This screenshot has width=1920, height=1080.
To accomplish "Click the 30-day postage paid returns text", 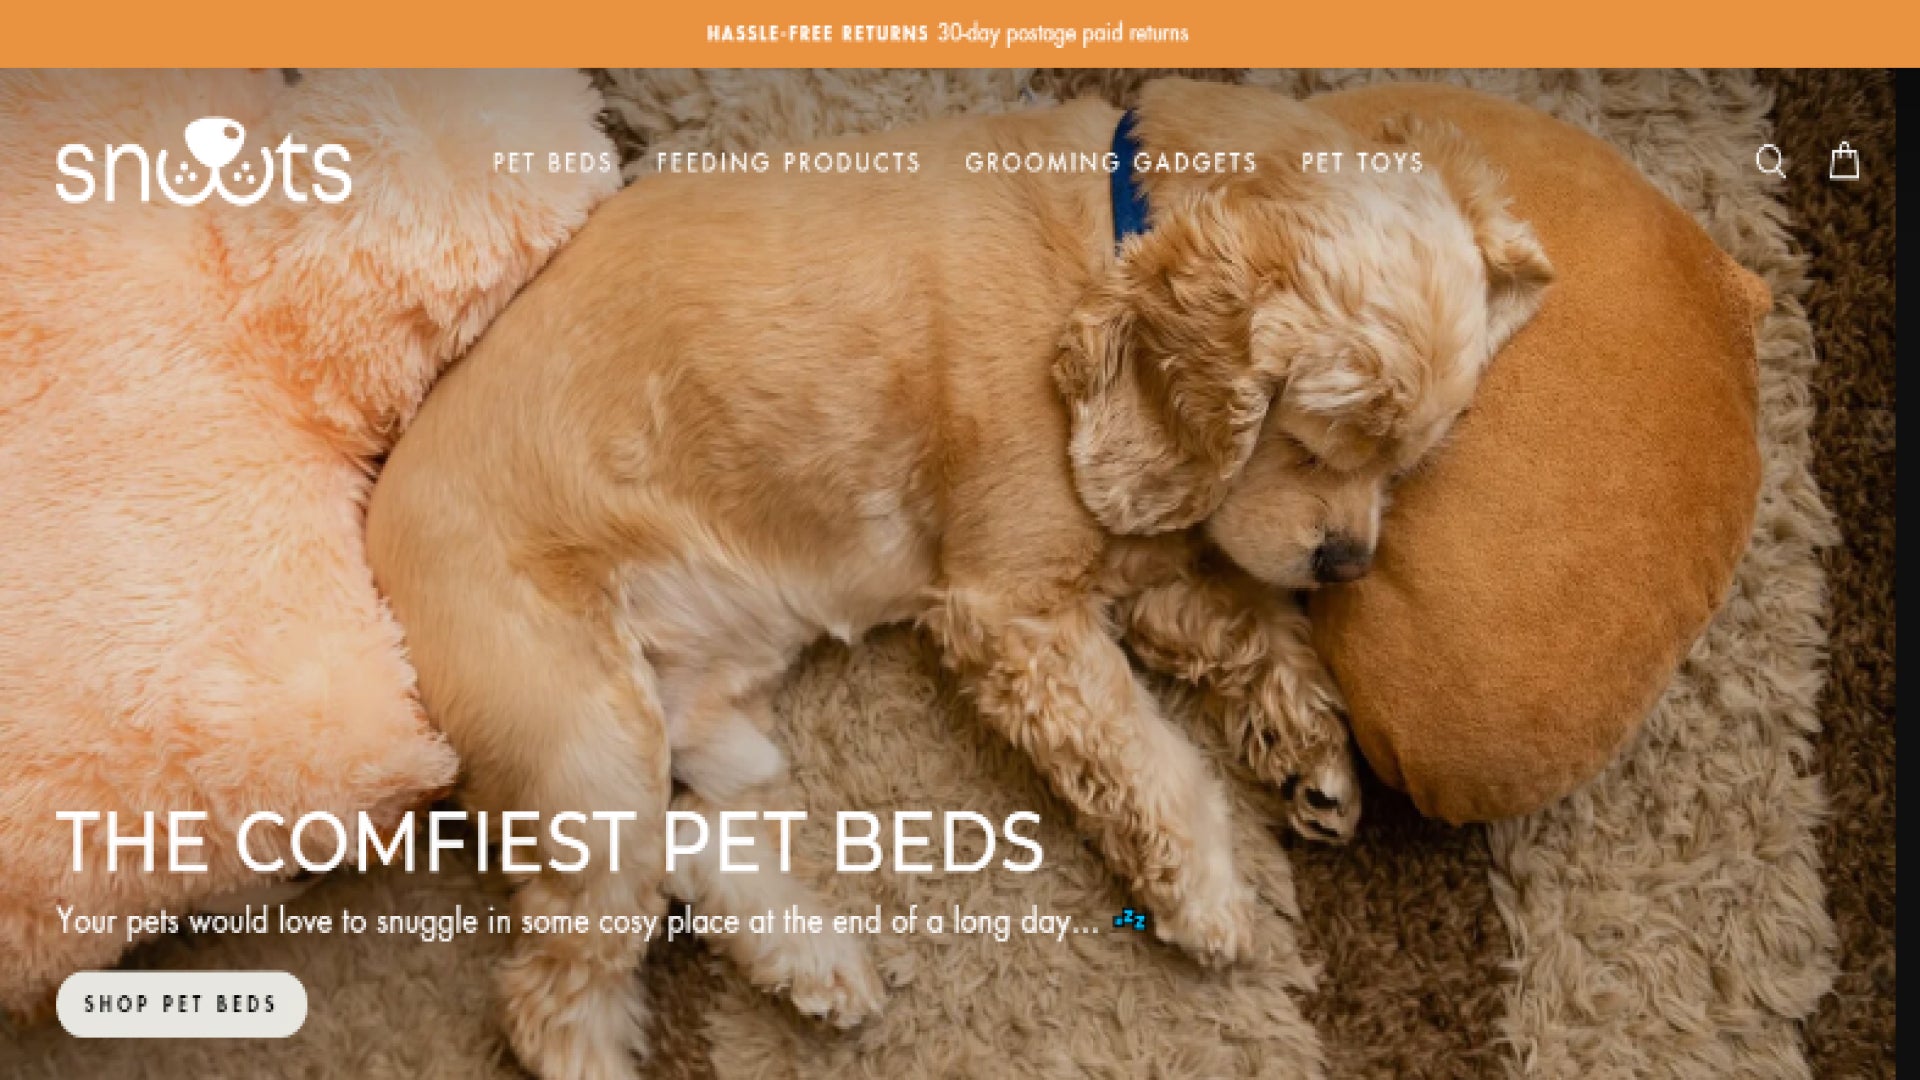I will coord(1063,33).
